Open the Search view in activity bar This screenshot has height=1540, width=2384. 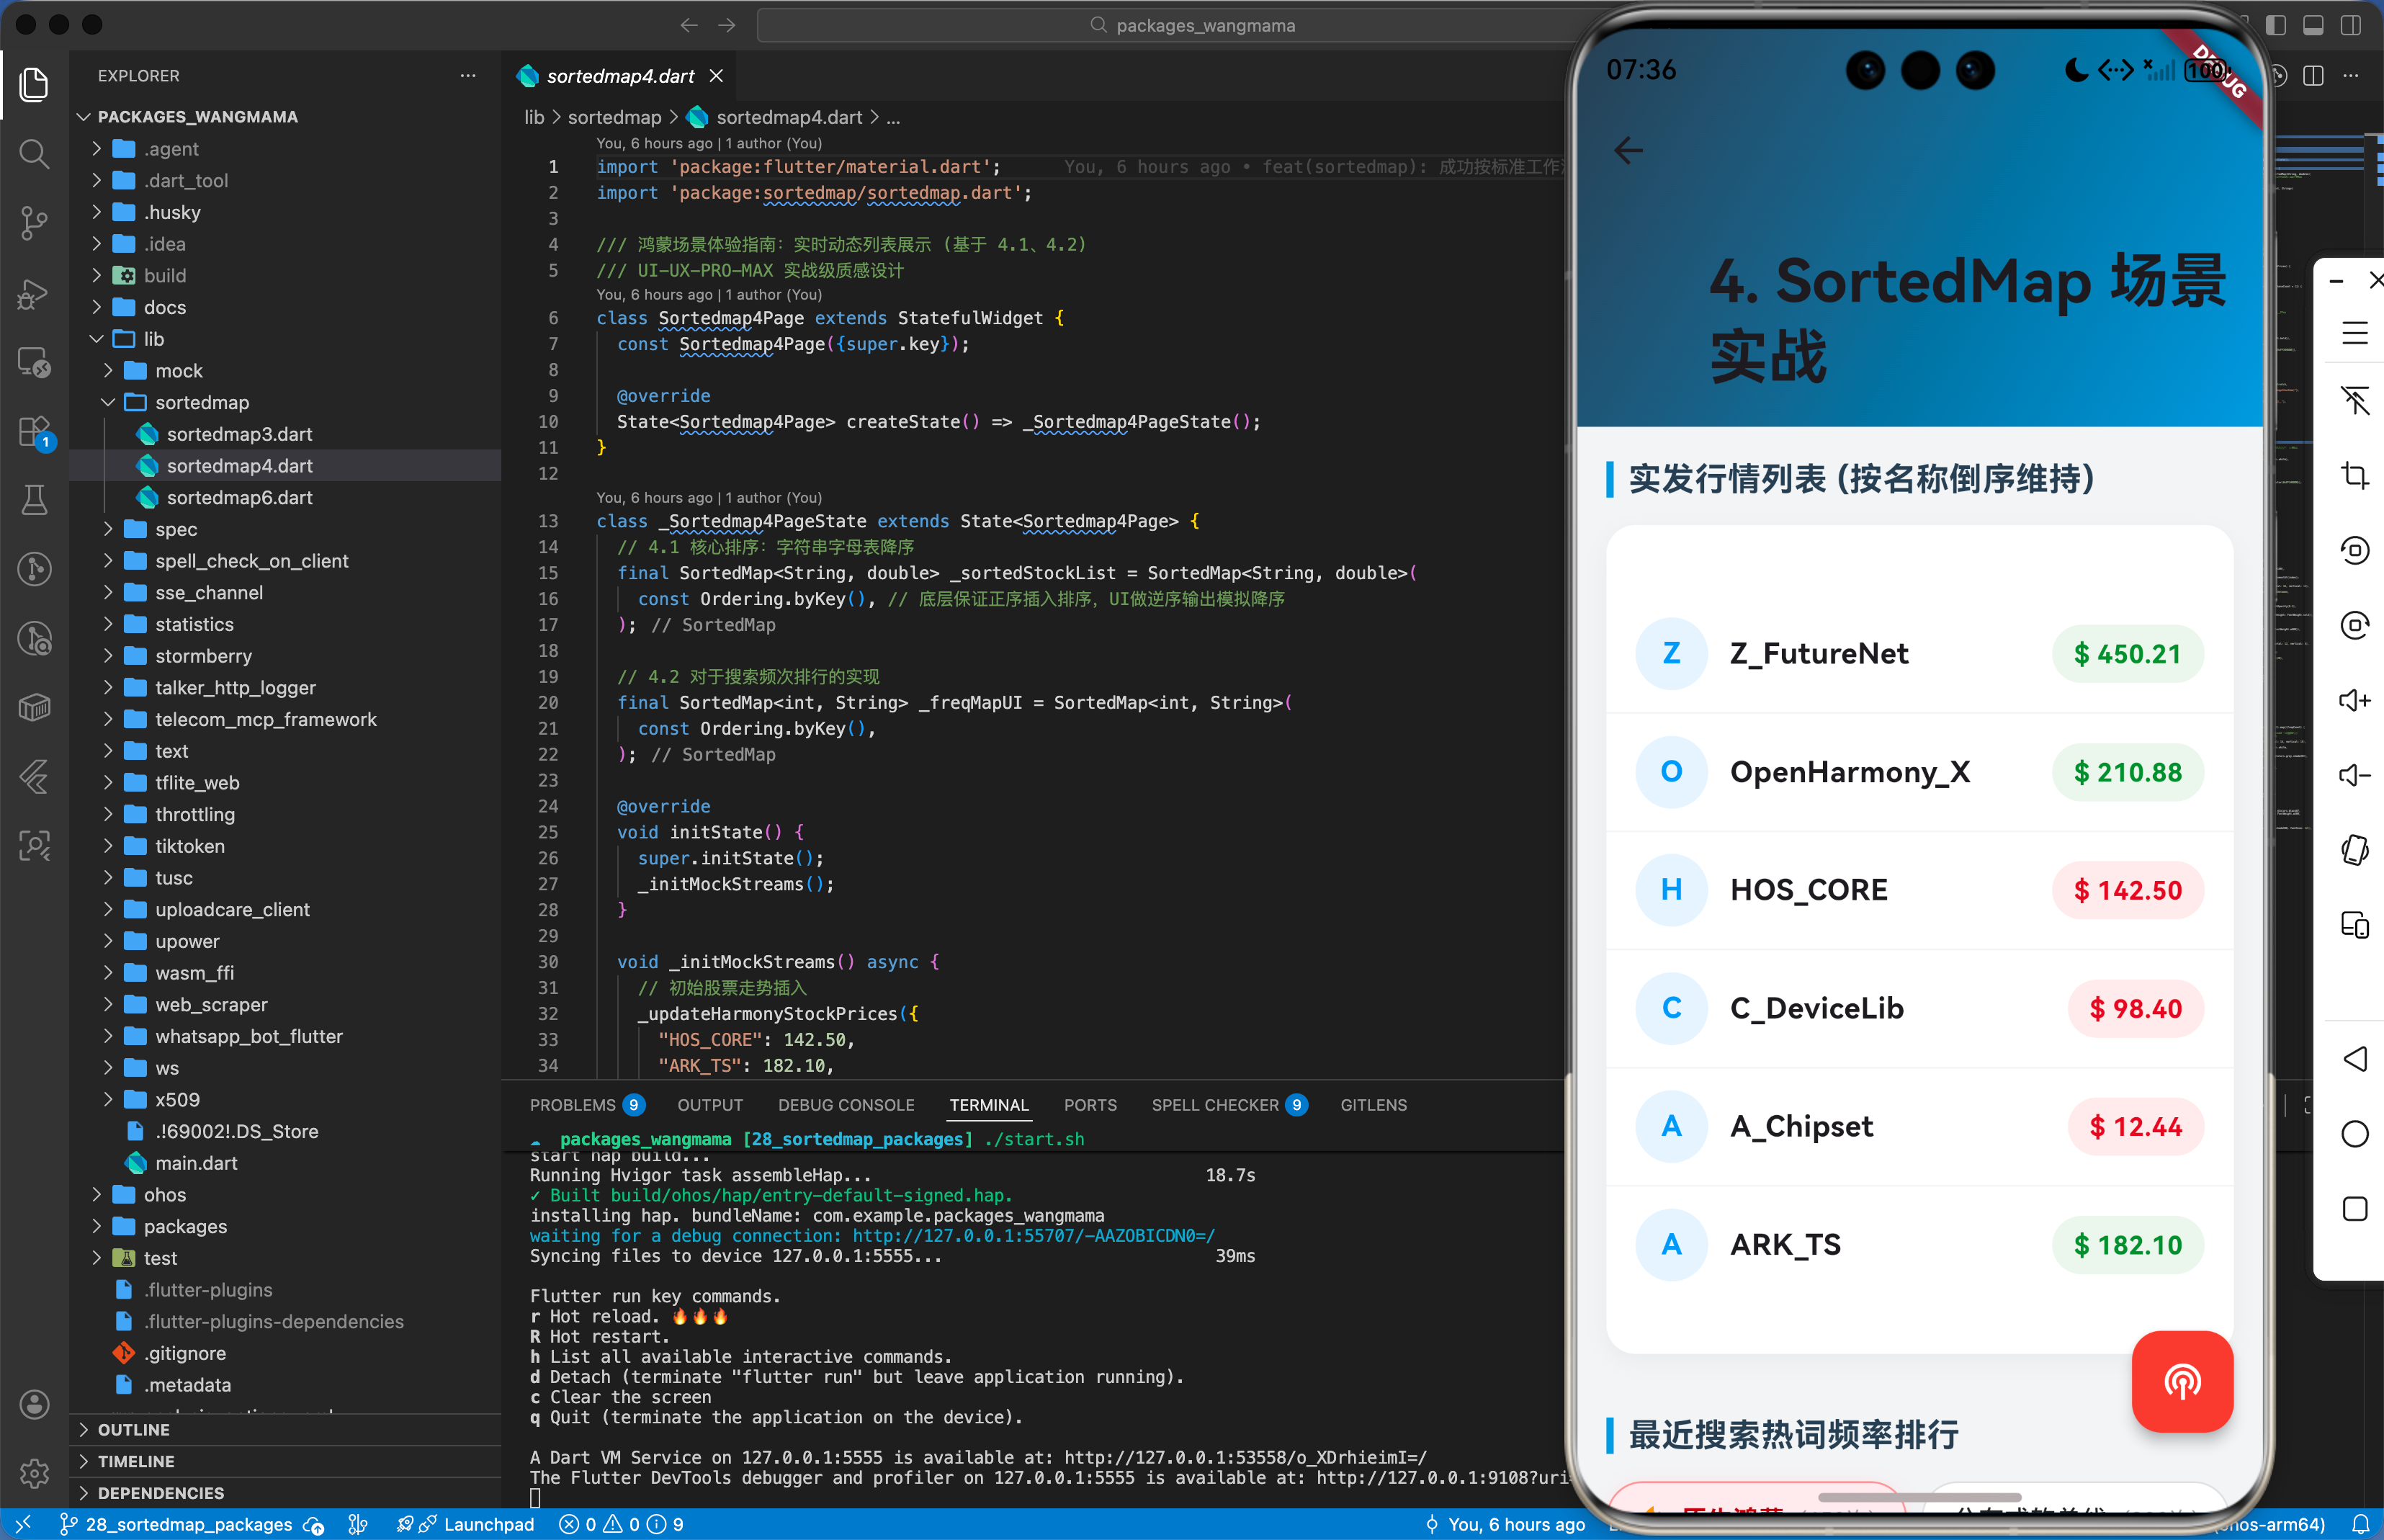34,154
